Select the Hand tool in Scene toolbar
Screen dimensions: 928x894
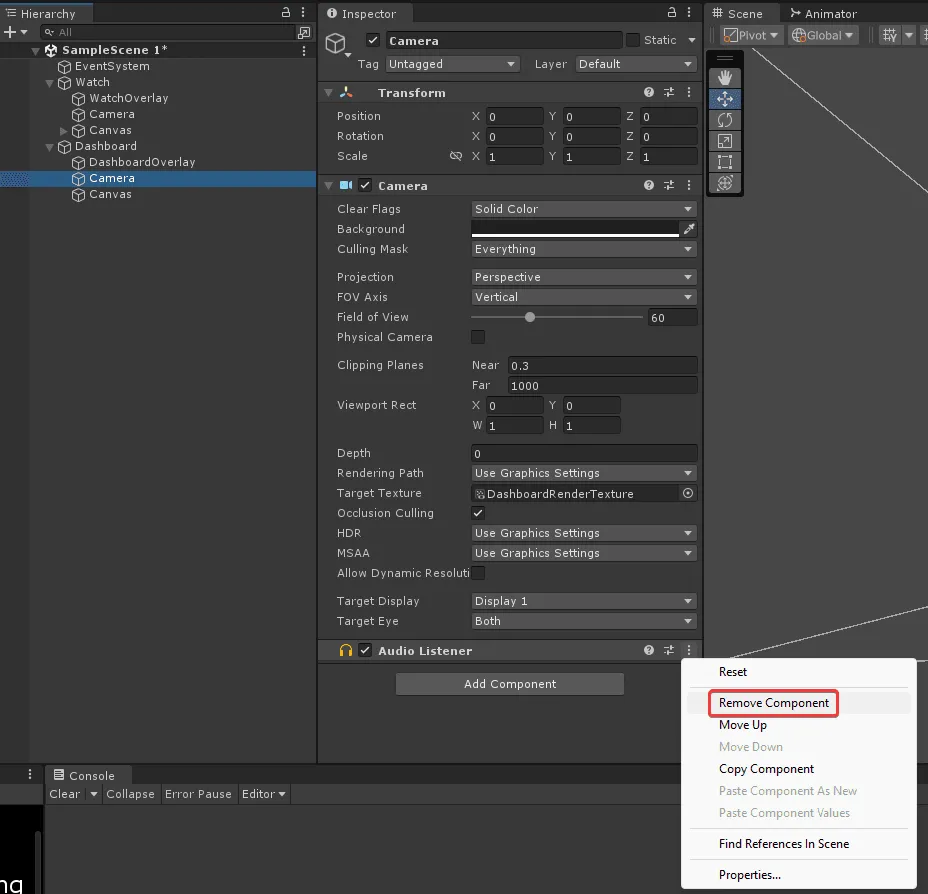click(725, 78)
